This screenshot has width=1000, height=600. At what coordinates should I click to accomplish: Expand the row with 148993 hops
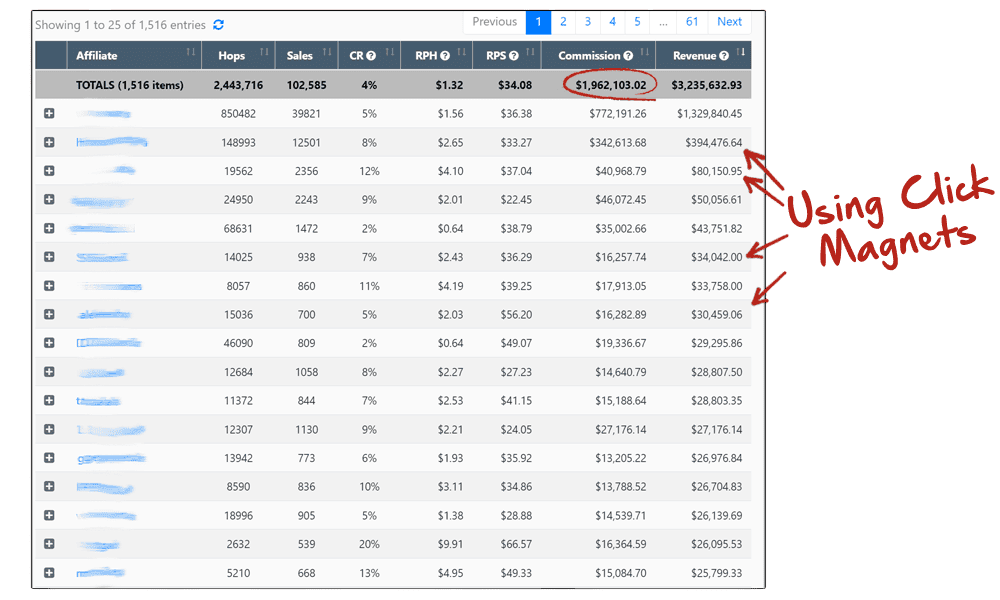tap(49, 142)
